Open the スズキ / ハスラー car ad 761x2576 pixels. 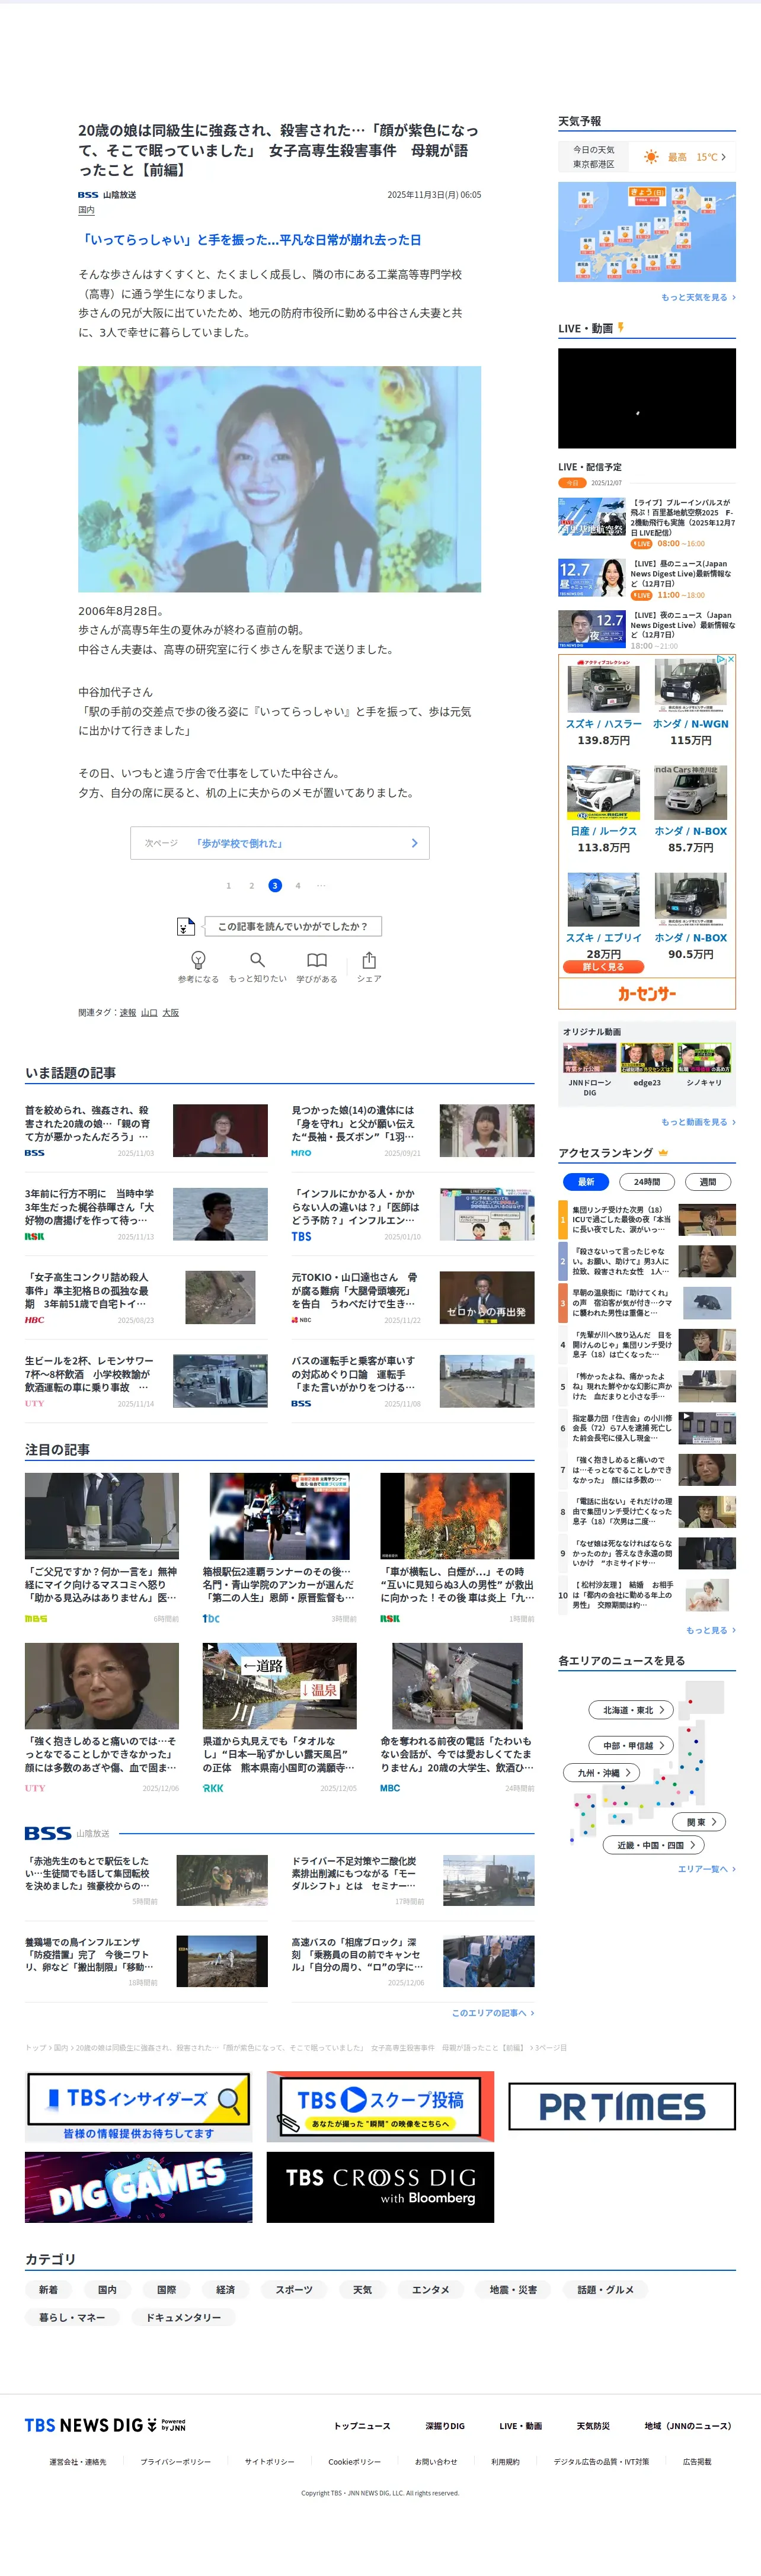click(604, 704)
